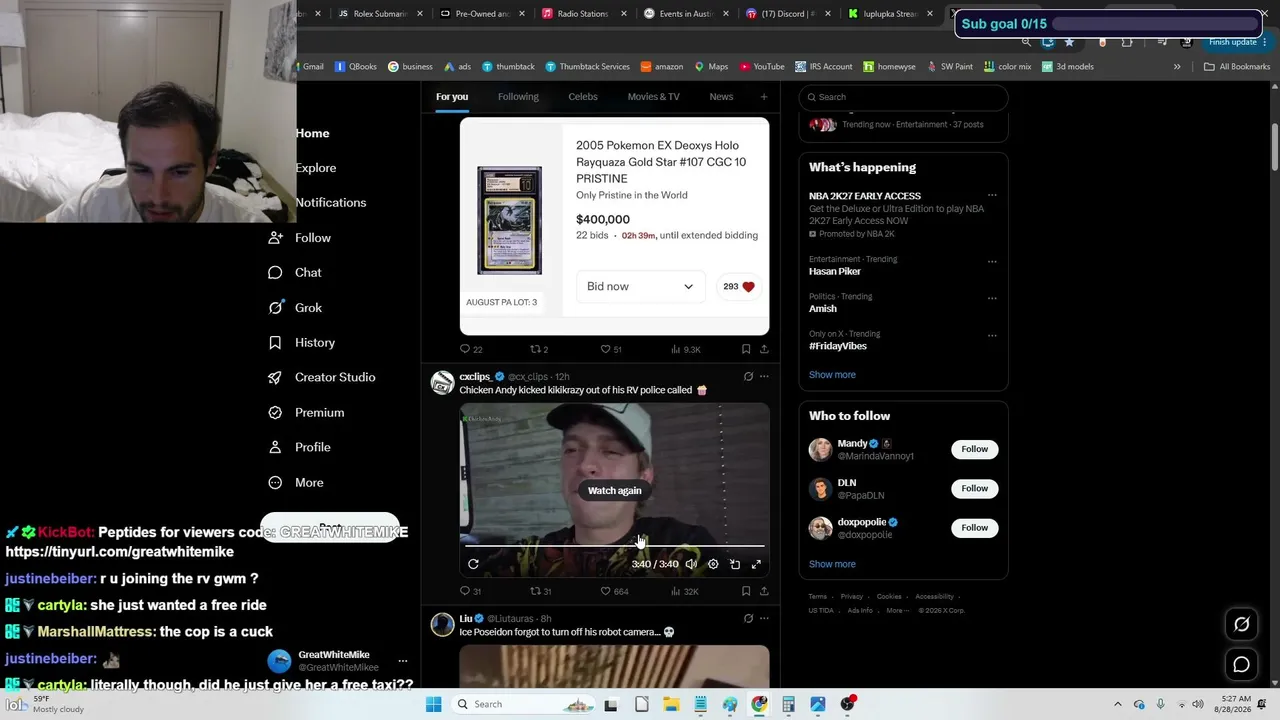Open Grok explain icon on cxclips_ post
The width and height of the screenshot is (1280, 720).
[748, 377]
